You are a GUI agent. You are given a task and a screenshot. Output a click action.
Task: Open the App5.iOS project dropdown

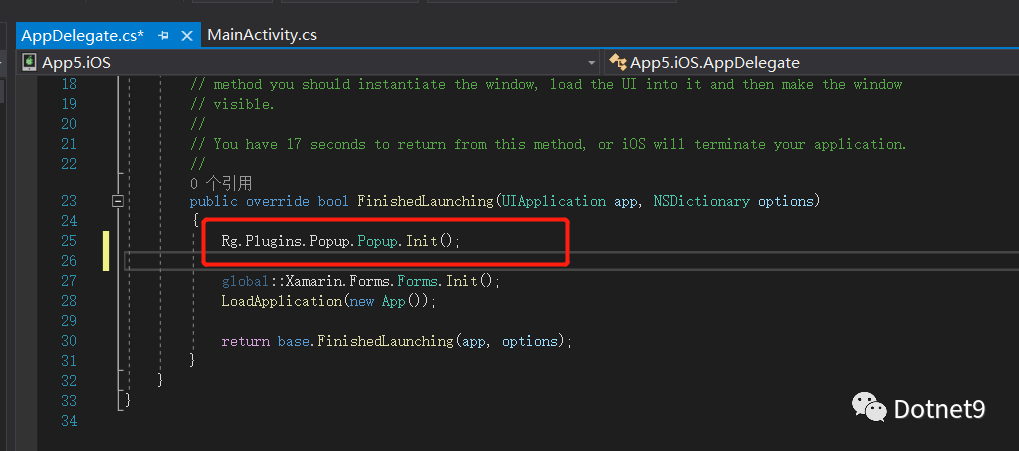[x=591, y=63]
